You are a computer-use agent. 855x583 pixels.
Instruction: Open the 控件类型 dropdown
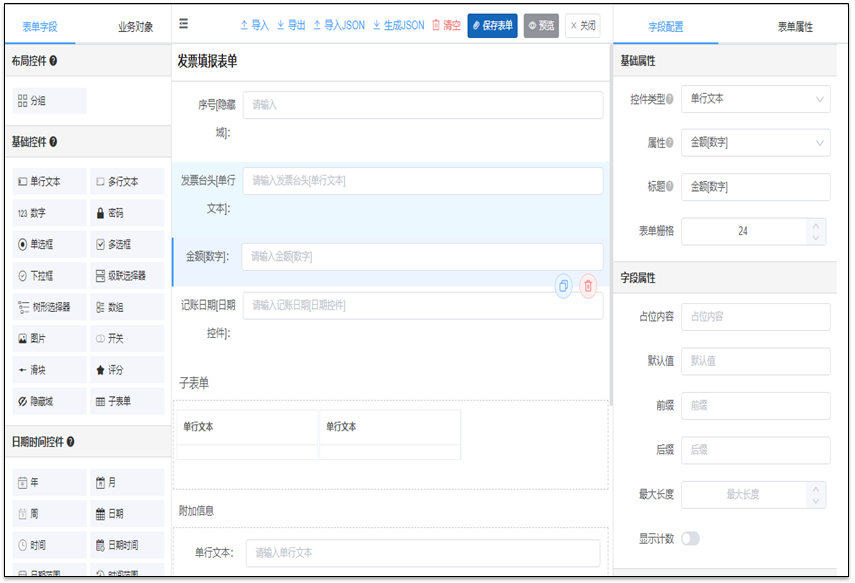(x=755, y=99)
